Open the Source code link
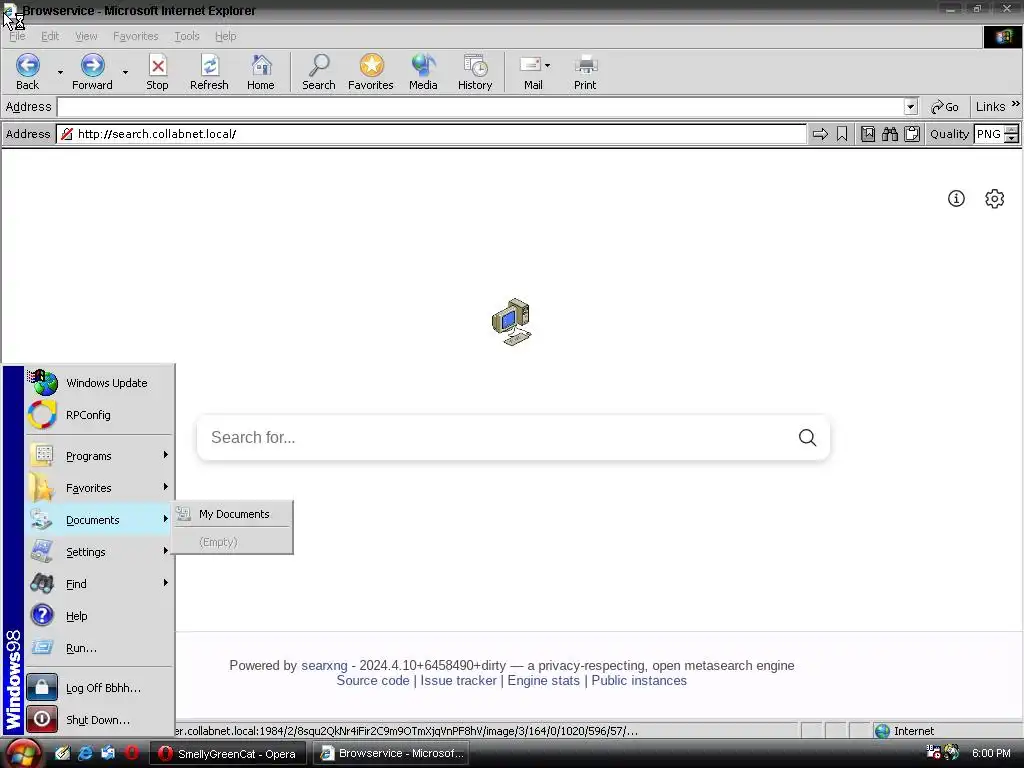The image size is (1024, 768). point(373,680)
